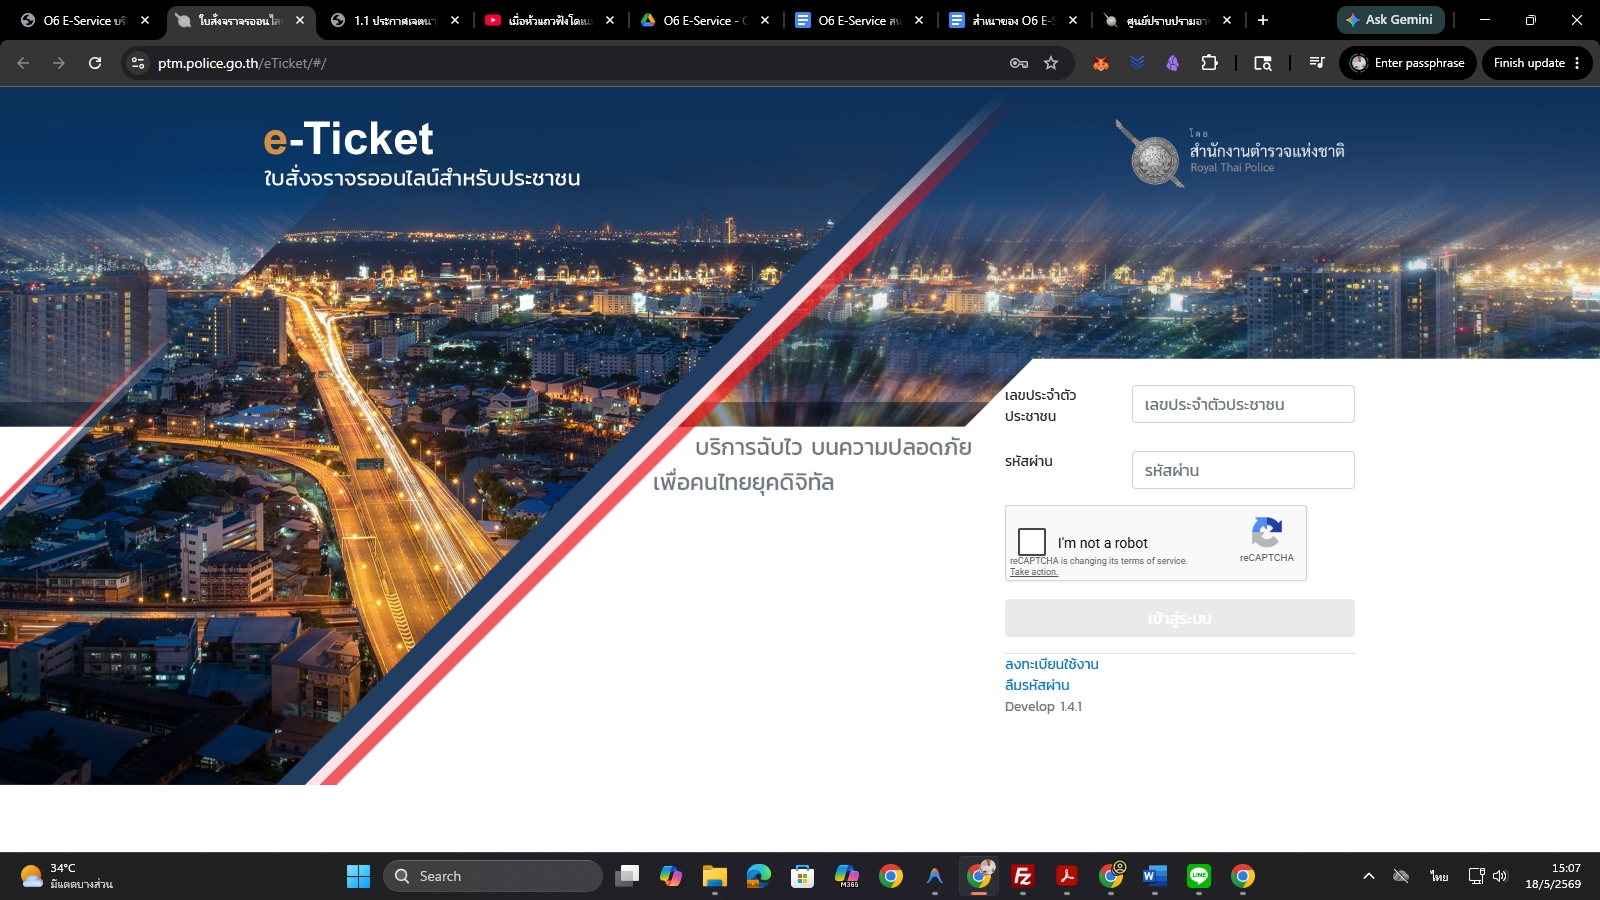Click the ลงทะเบียนใช้งาน registration link
Image resolution: width=1600 pixels, height=900 pixels.
click(1052, 664)
